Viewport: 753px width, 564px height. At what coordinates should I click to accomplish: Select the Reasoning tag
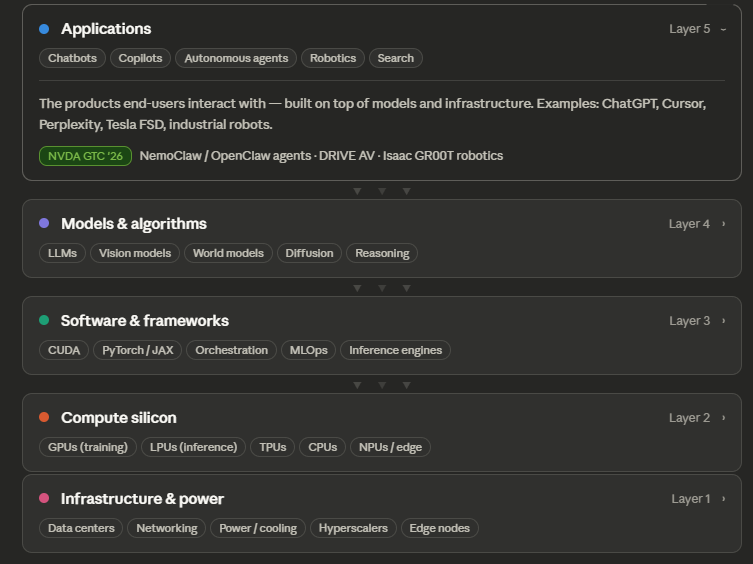(x=382, y=253)
